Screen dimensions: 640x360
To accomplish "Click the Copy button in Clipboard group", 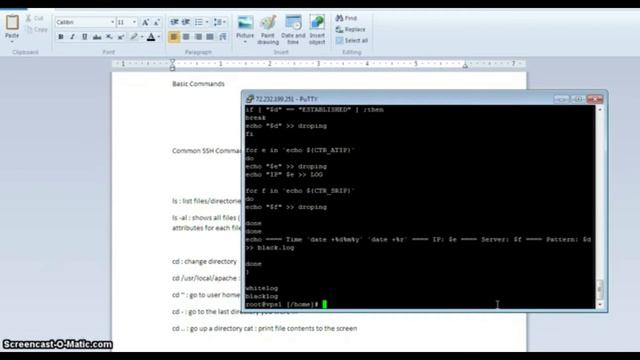I will (36, 29).
